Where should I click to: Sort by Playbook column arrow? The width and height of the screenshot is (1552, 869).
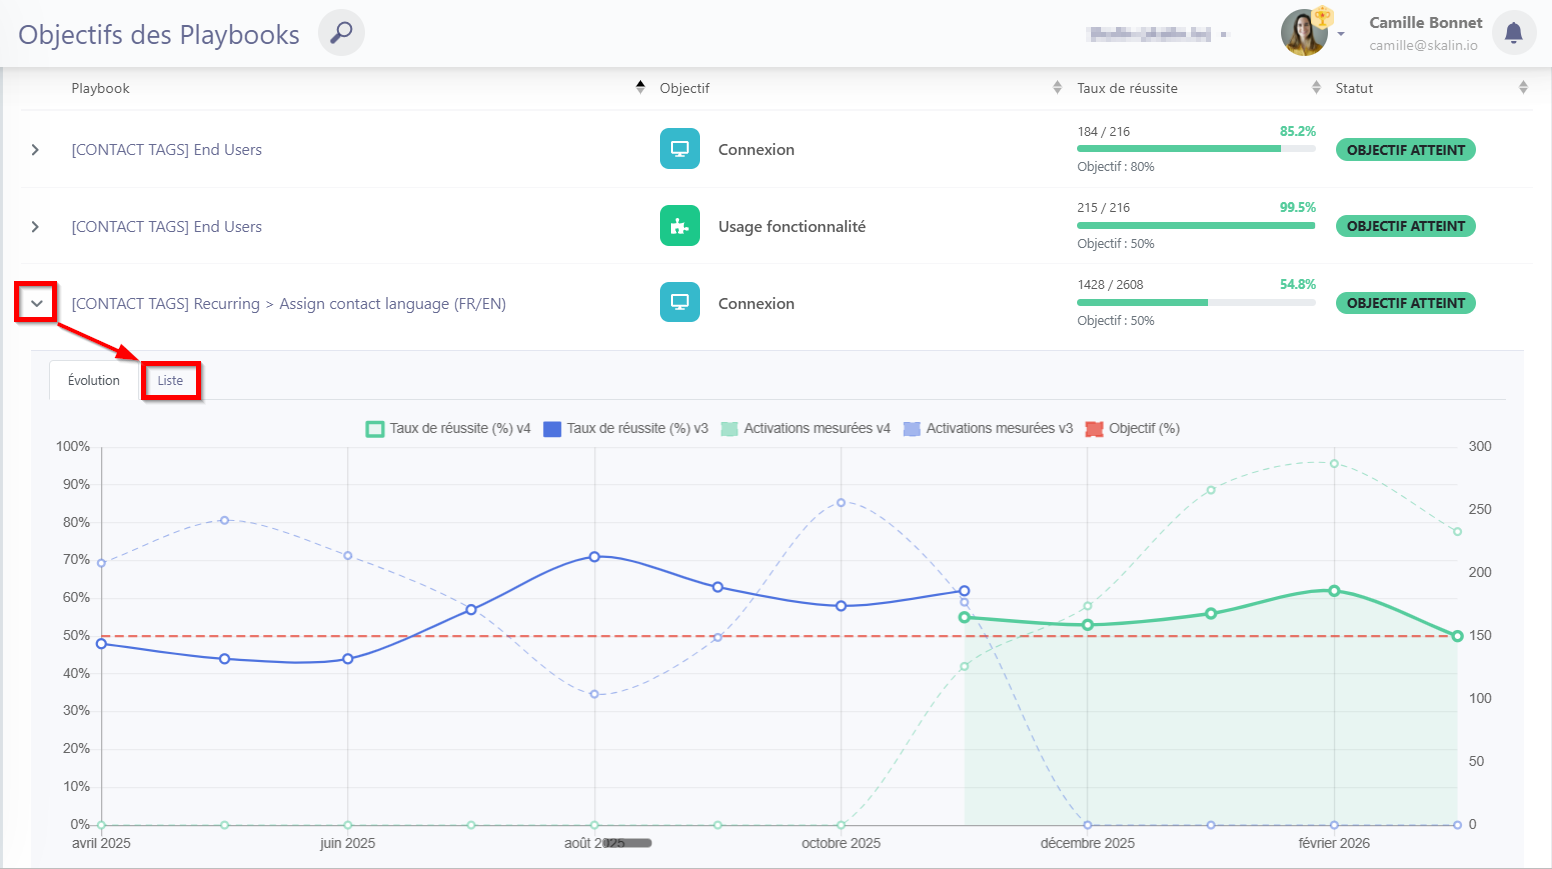640,88
